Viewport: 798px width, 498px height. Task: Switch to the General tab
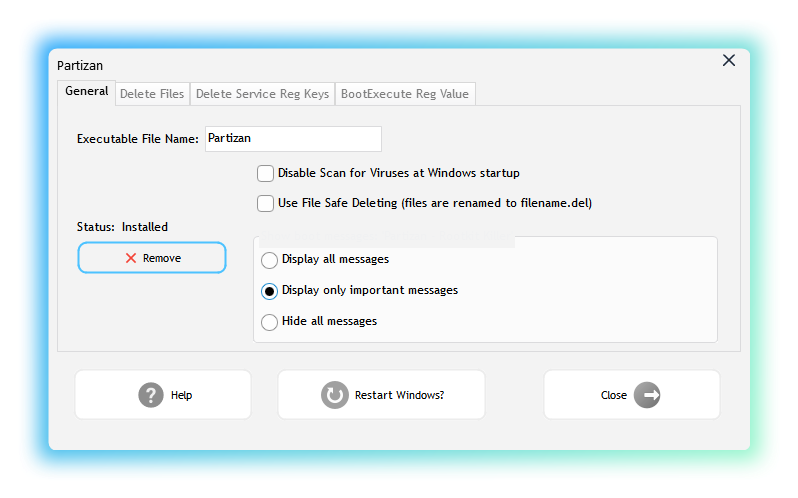87,92
